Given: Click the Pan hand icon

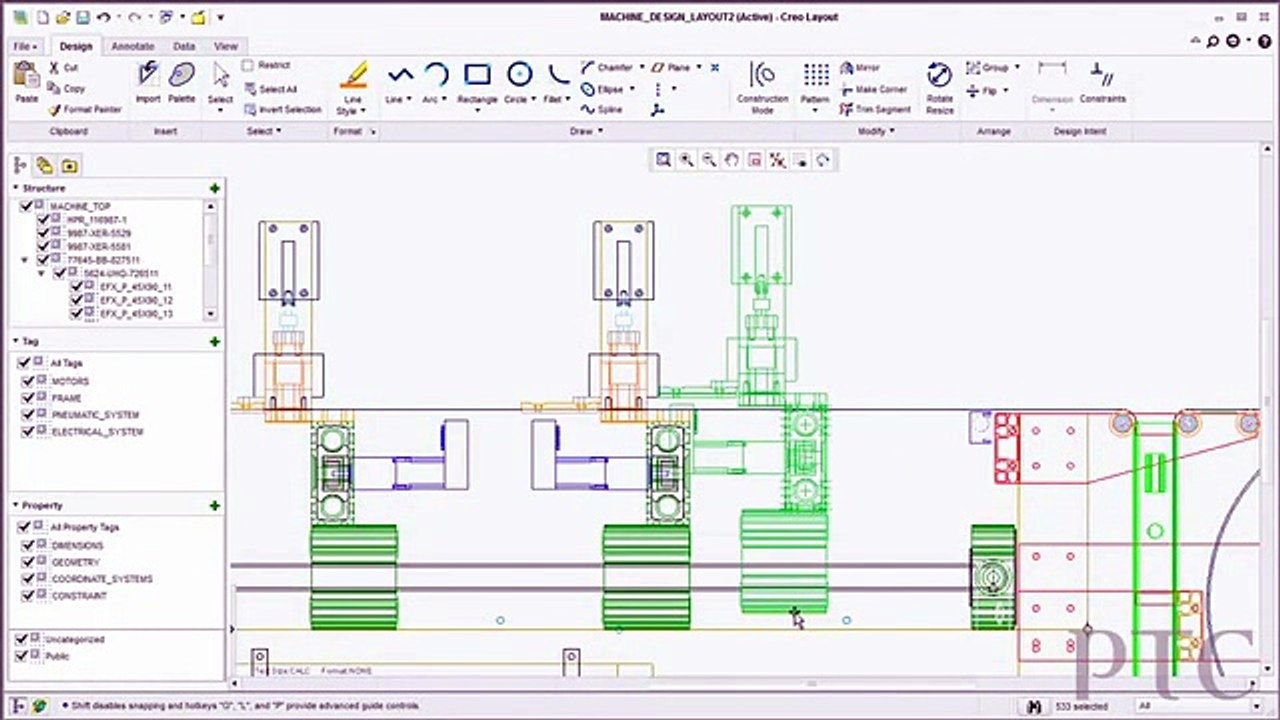Looking at the screenshot, I should (732, 160).
